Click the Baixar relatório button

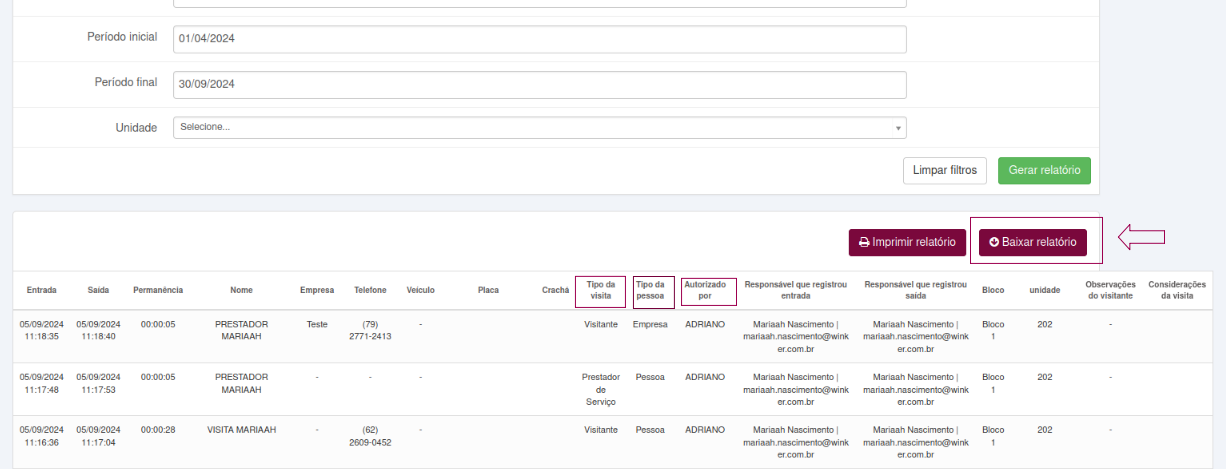(x=1032, y=242)
